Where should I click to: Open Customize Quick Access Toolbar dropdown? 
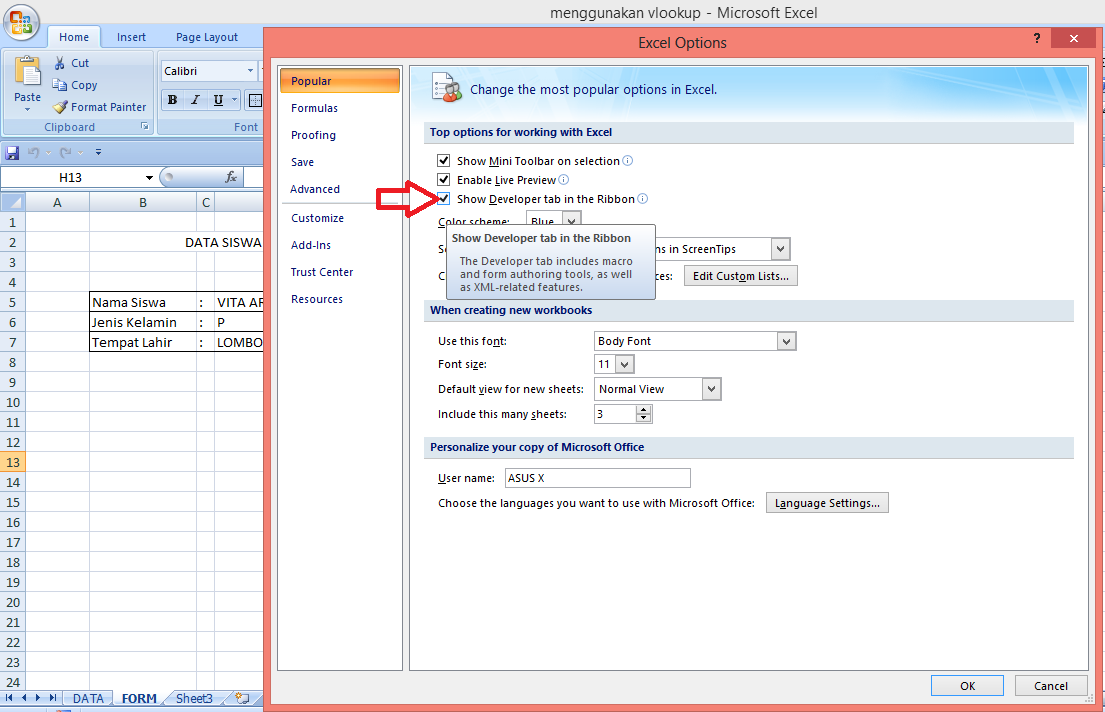click(x=98, y=152)
